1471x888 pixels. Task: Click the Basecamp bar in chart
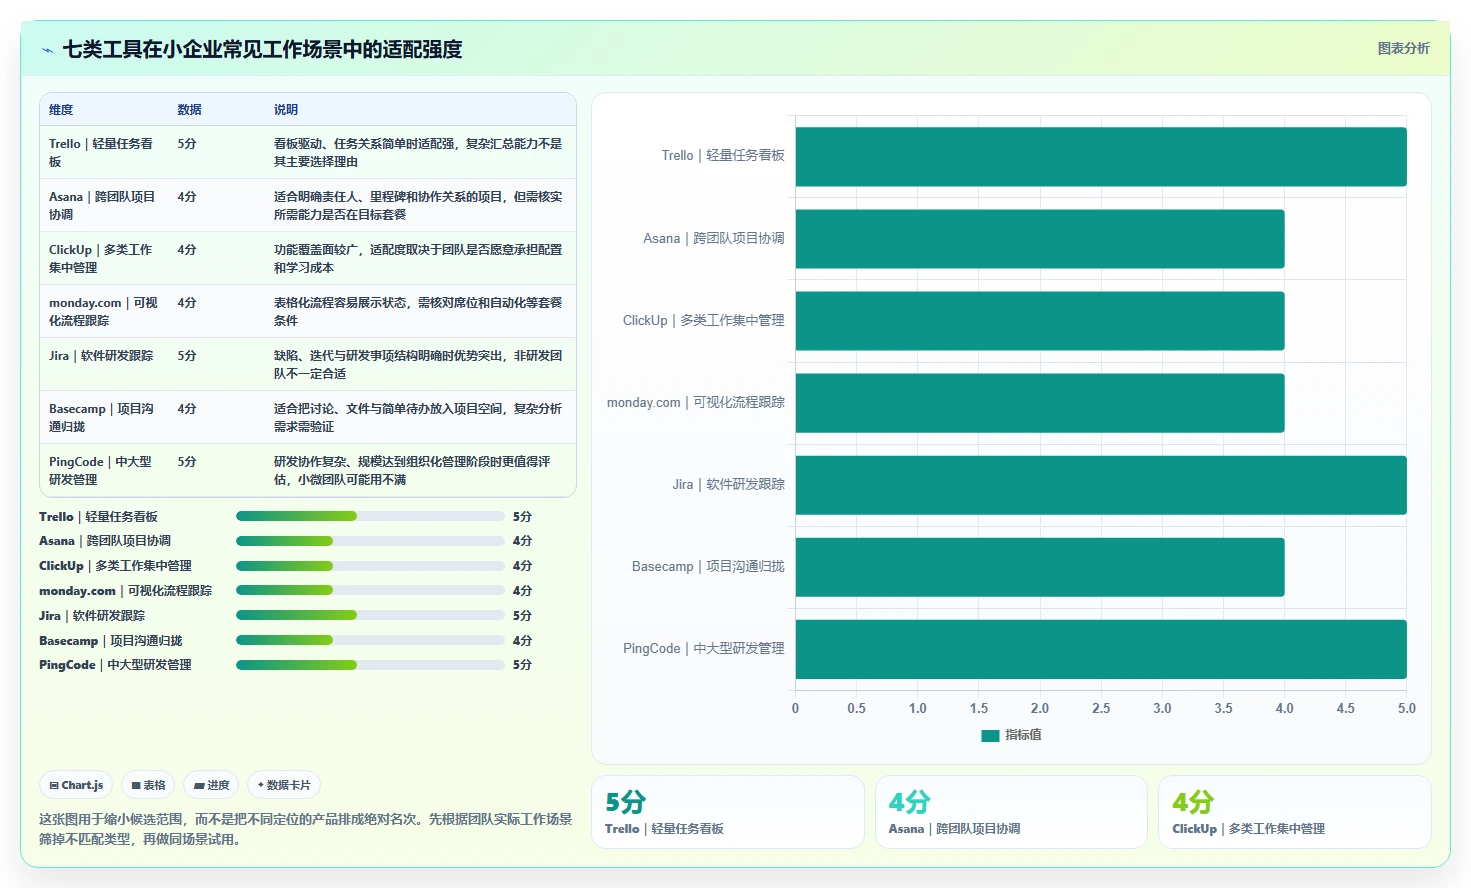point(1040,567)
